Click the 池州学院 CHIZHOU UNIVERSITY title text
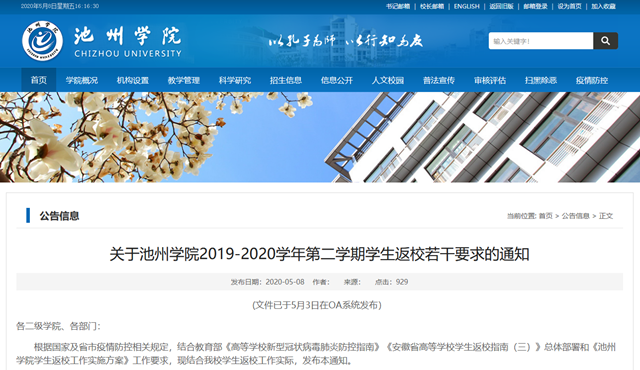 pos(128,41)
